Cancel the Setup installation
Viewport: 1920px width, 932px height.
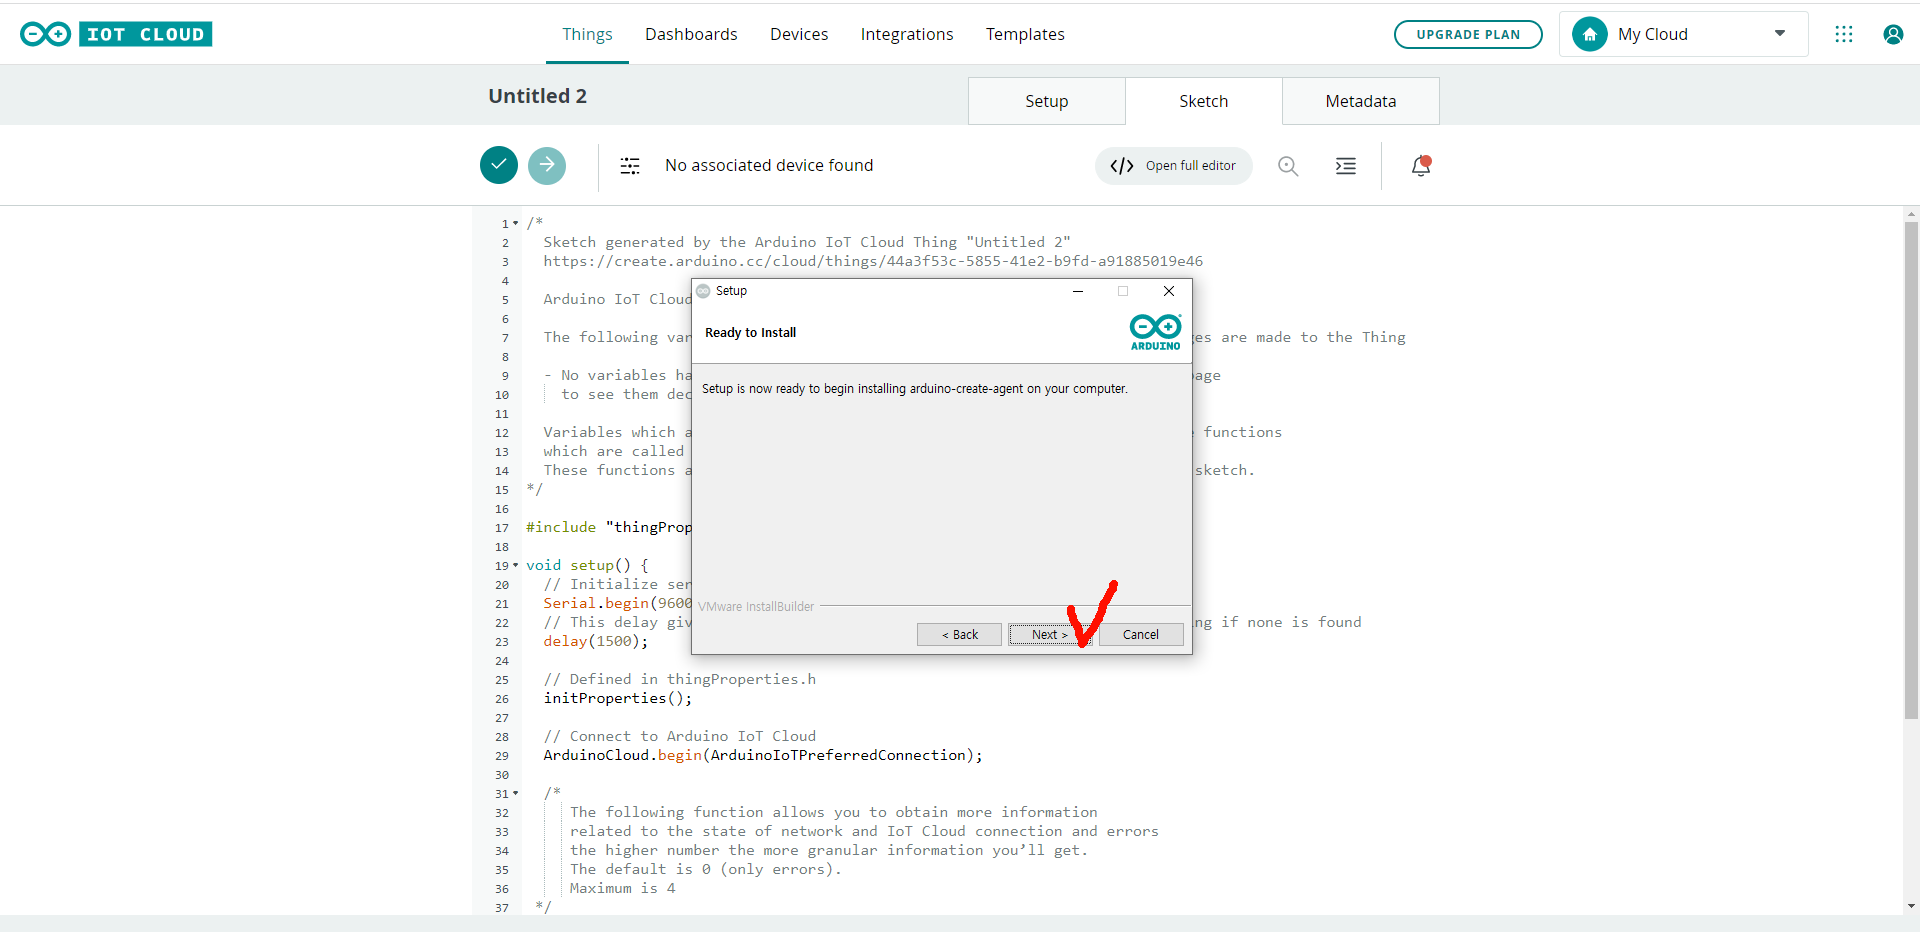[x=1141, y=635]
